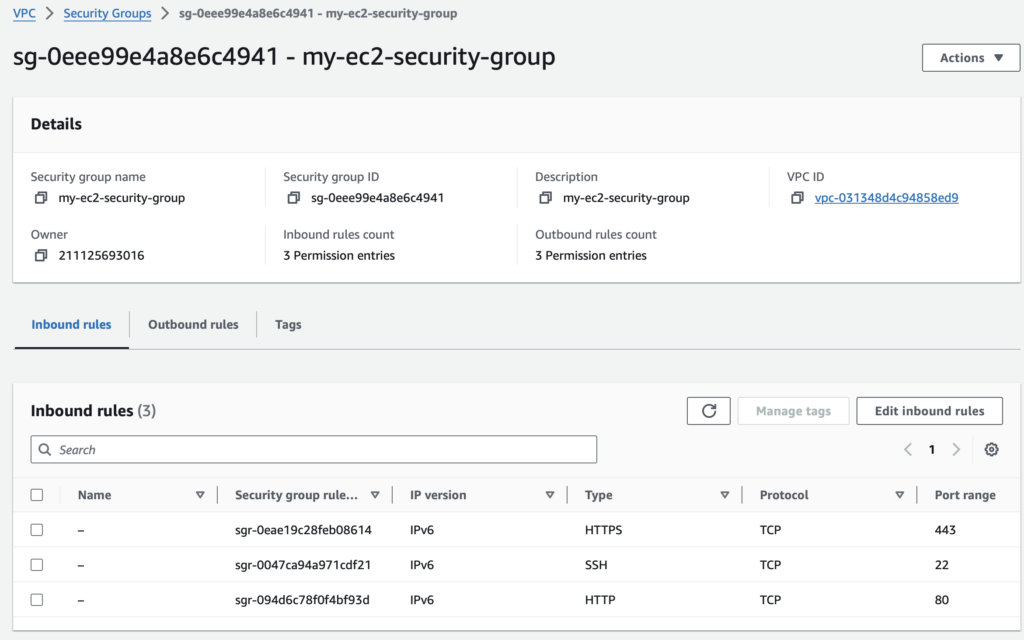1024x640 pixels.
Task: Open the vpc-031348d4c94858ed9 link
Action: (x=886, y=198)
